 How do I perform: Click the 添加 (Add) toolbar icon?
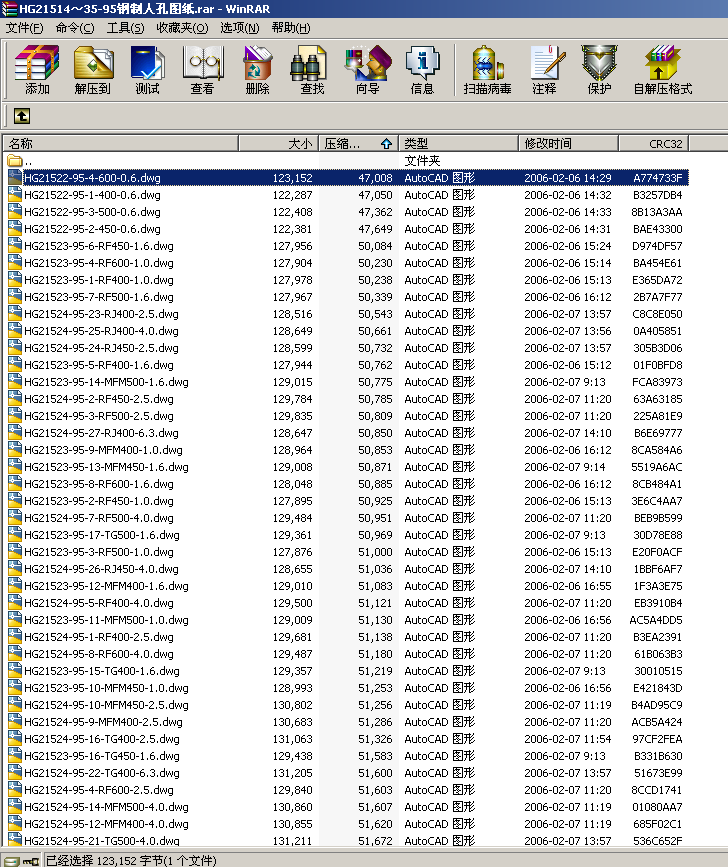37,70
